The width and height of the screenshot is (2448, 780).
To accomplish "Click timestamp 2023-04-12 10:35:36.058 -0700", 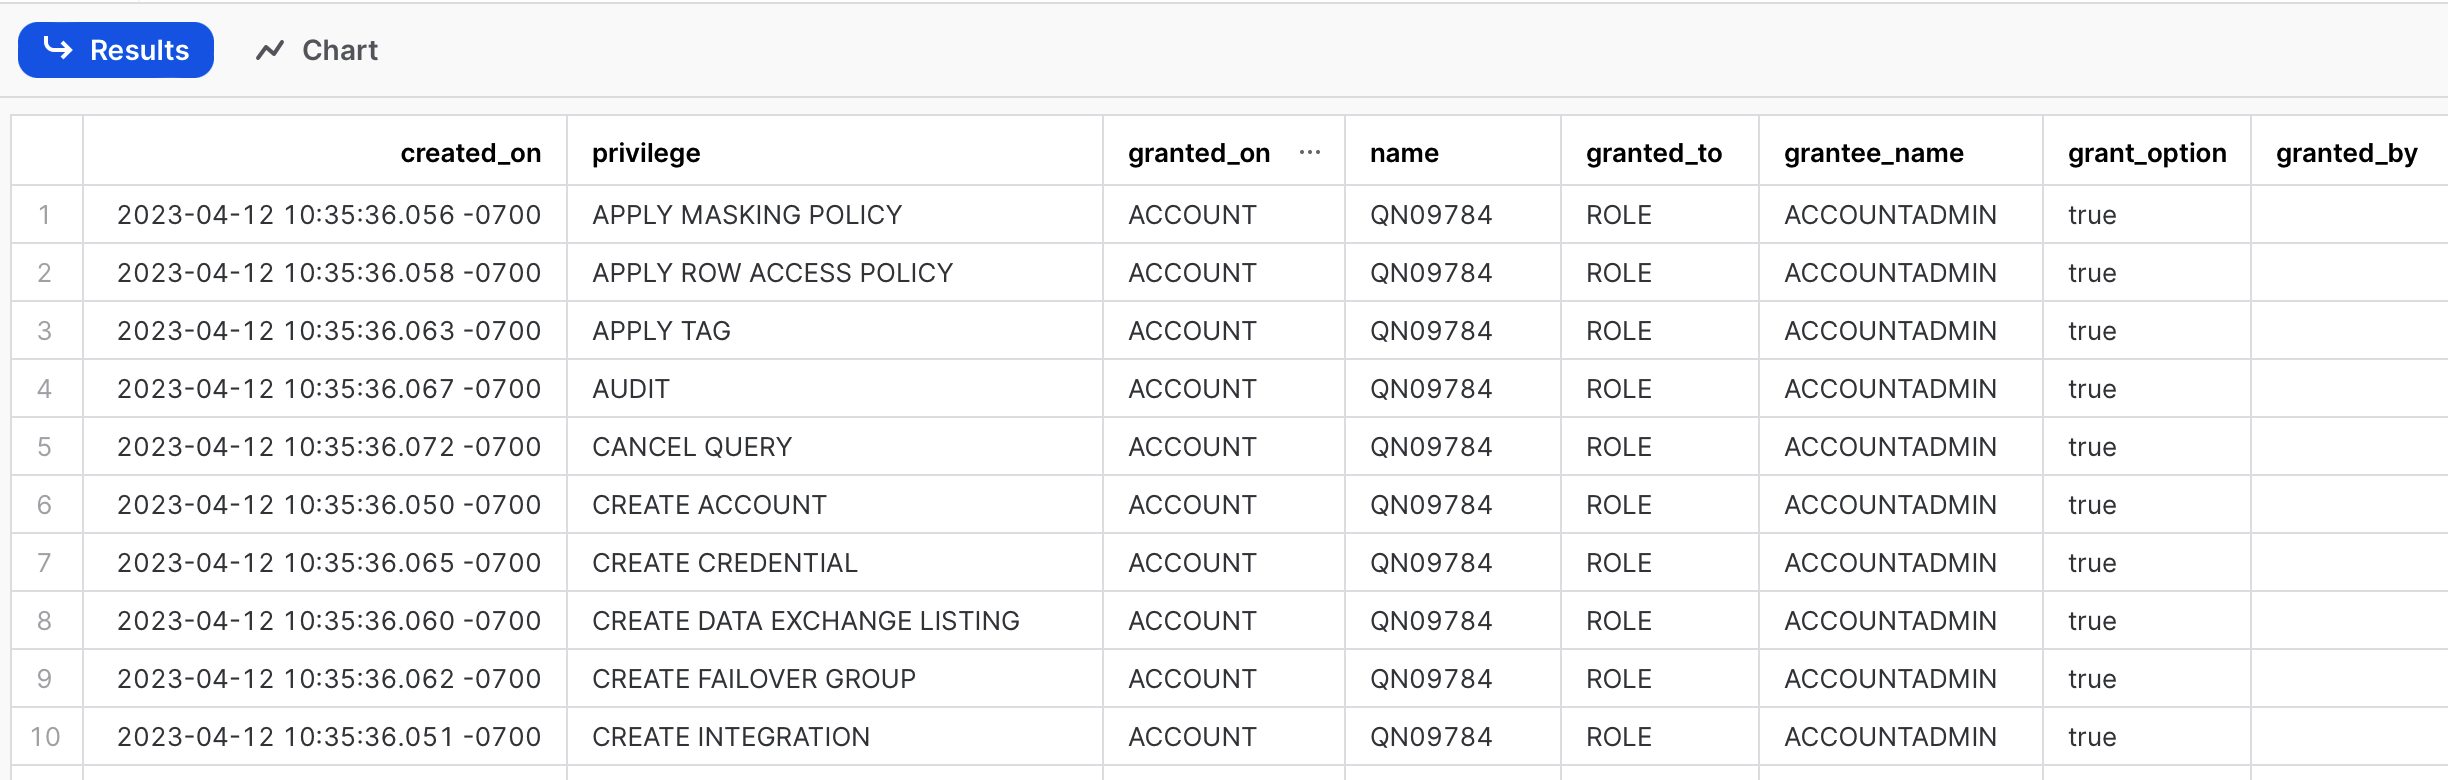I will [329, 273].
